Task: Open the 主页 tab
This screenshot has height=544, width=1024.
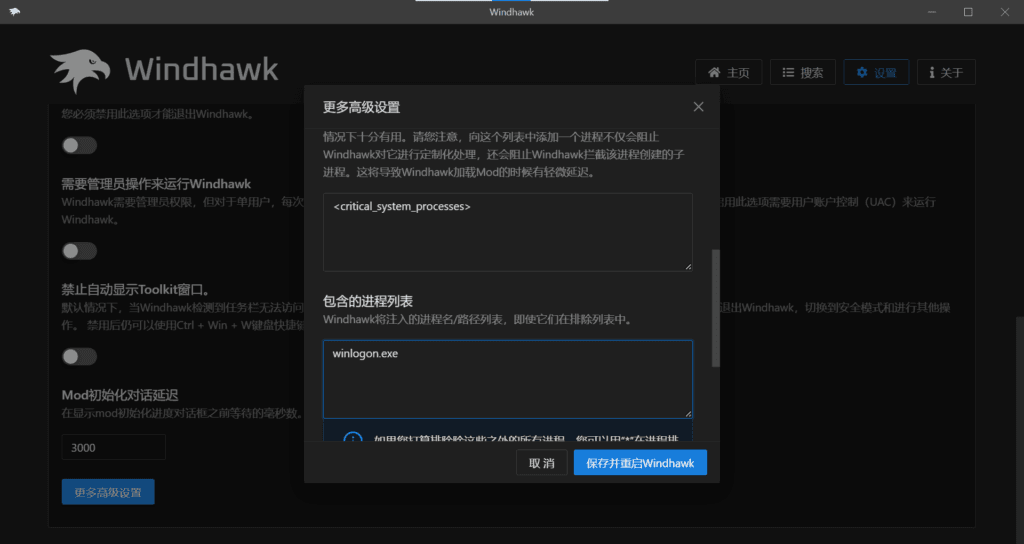Action: point(728,72)
